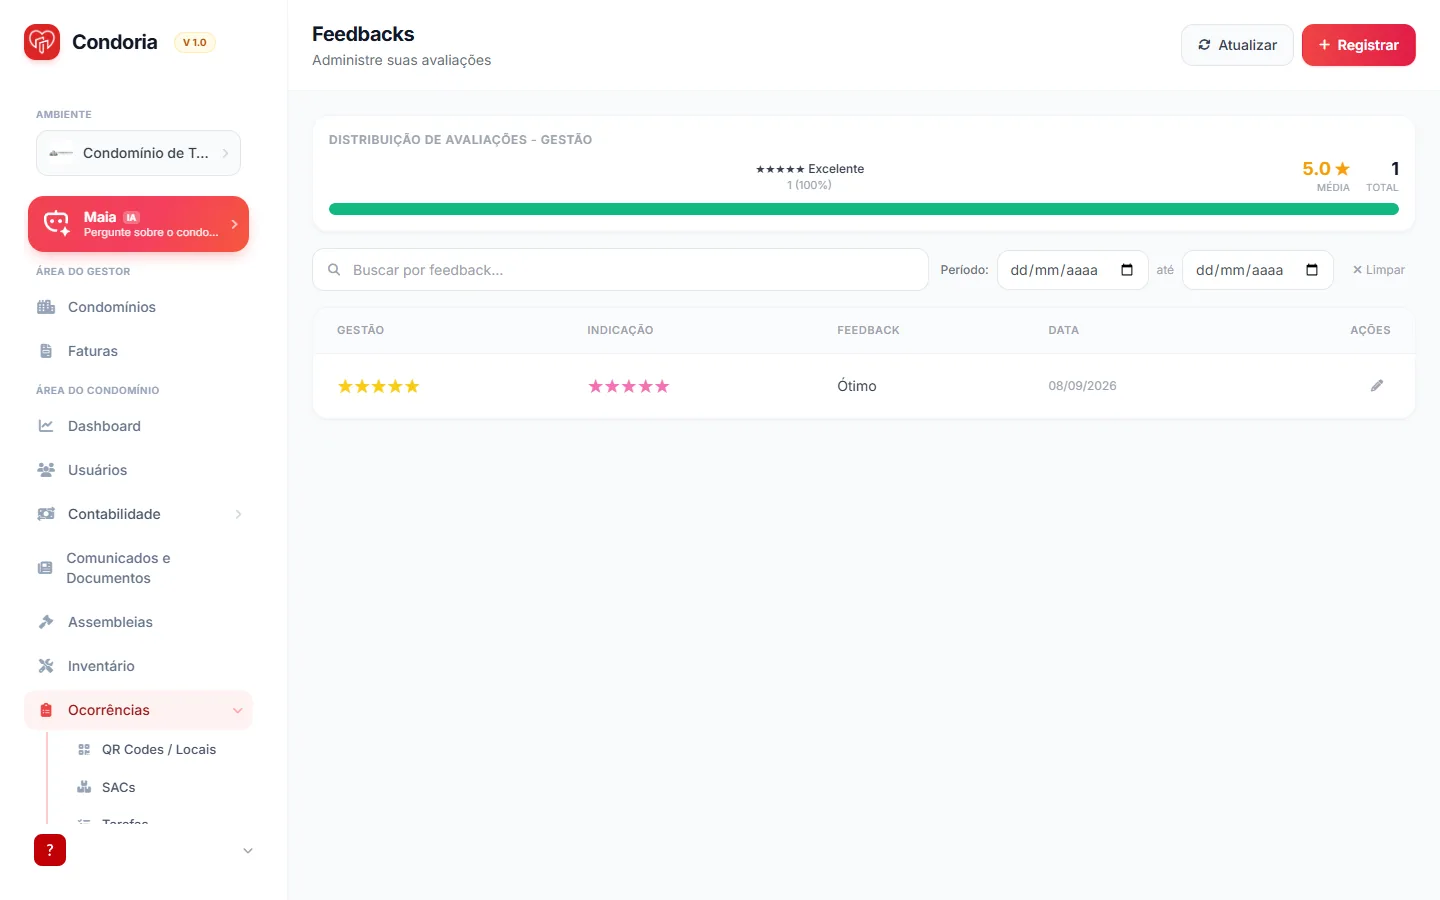Open the Condomínio de T... environment selector
Image resolution: width=1440 pixels, height=900 pixels.
138,153
